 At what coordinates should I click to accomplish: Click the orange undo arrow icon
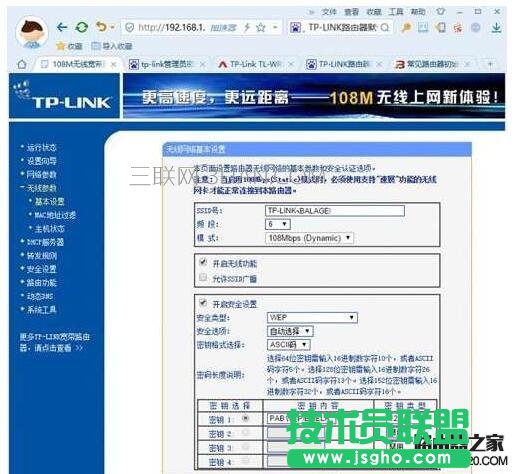[x=101, y=27]
